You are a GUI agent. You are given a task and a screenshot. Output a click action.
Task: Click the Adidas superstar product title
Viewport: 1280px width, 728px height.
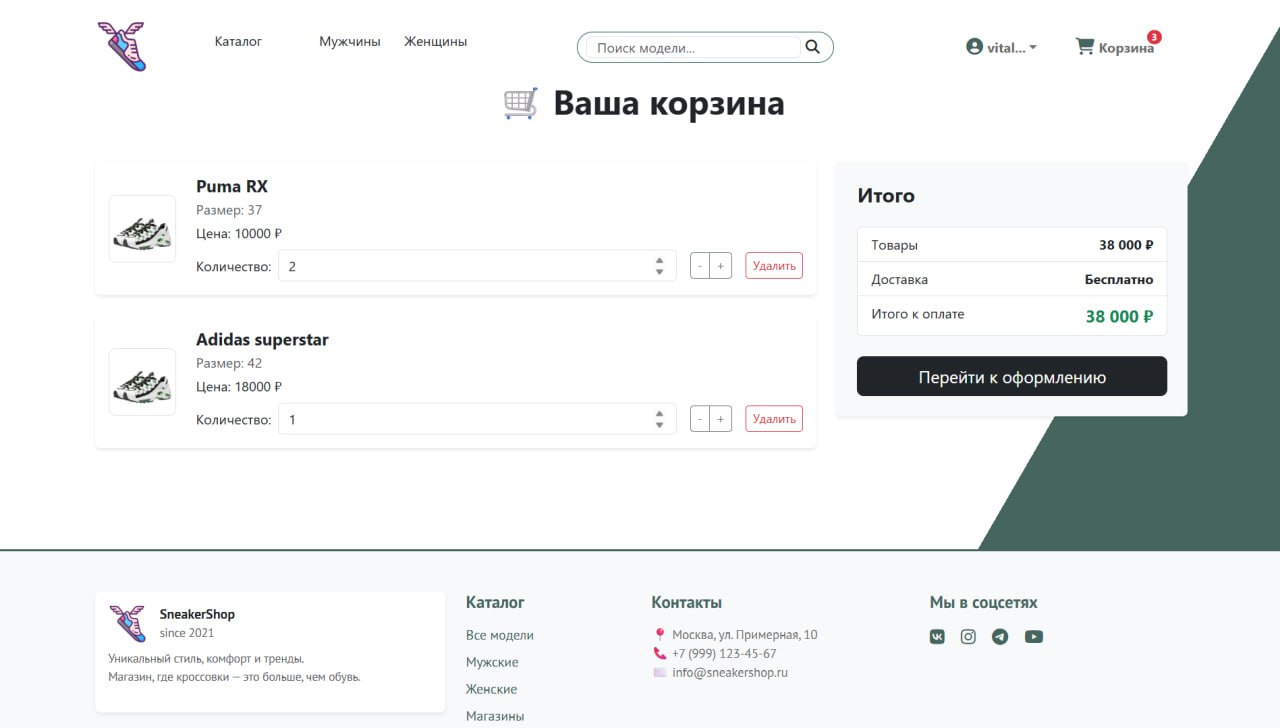click(x=262, y=339)
